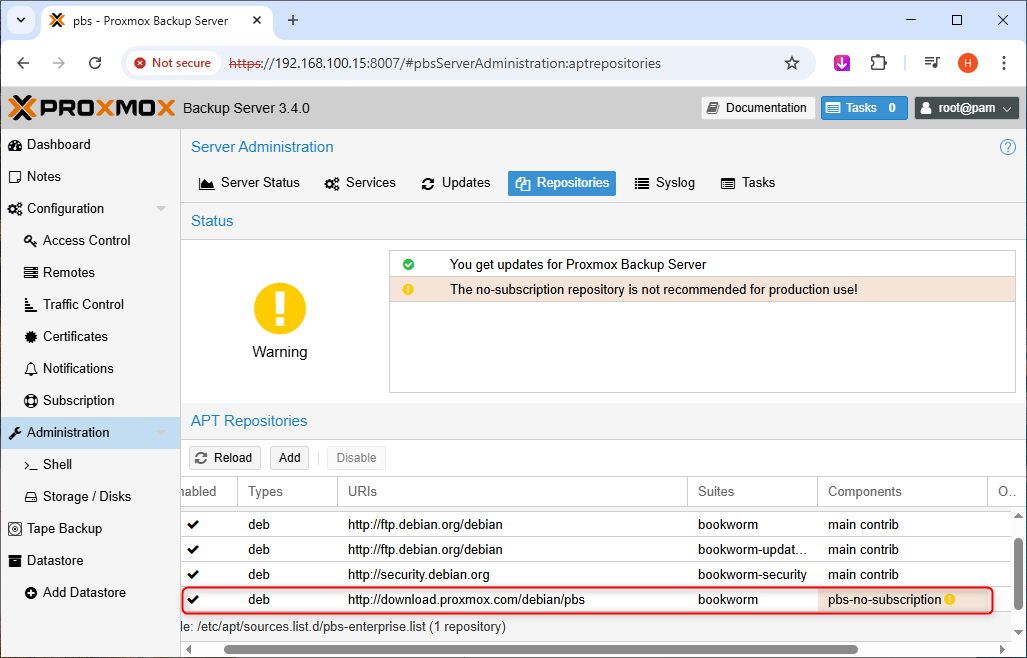Viewport: 1027px width, 658px height.
Task: Open Tape Backup section
Action: [64, 529]
